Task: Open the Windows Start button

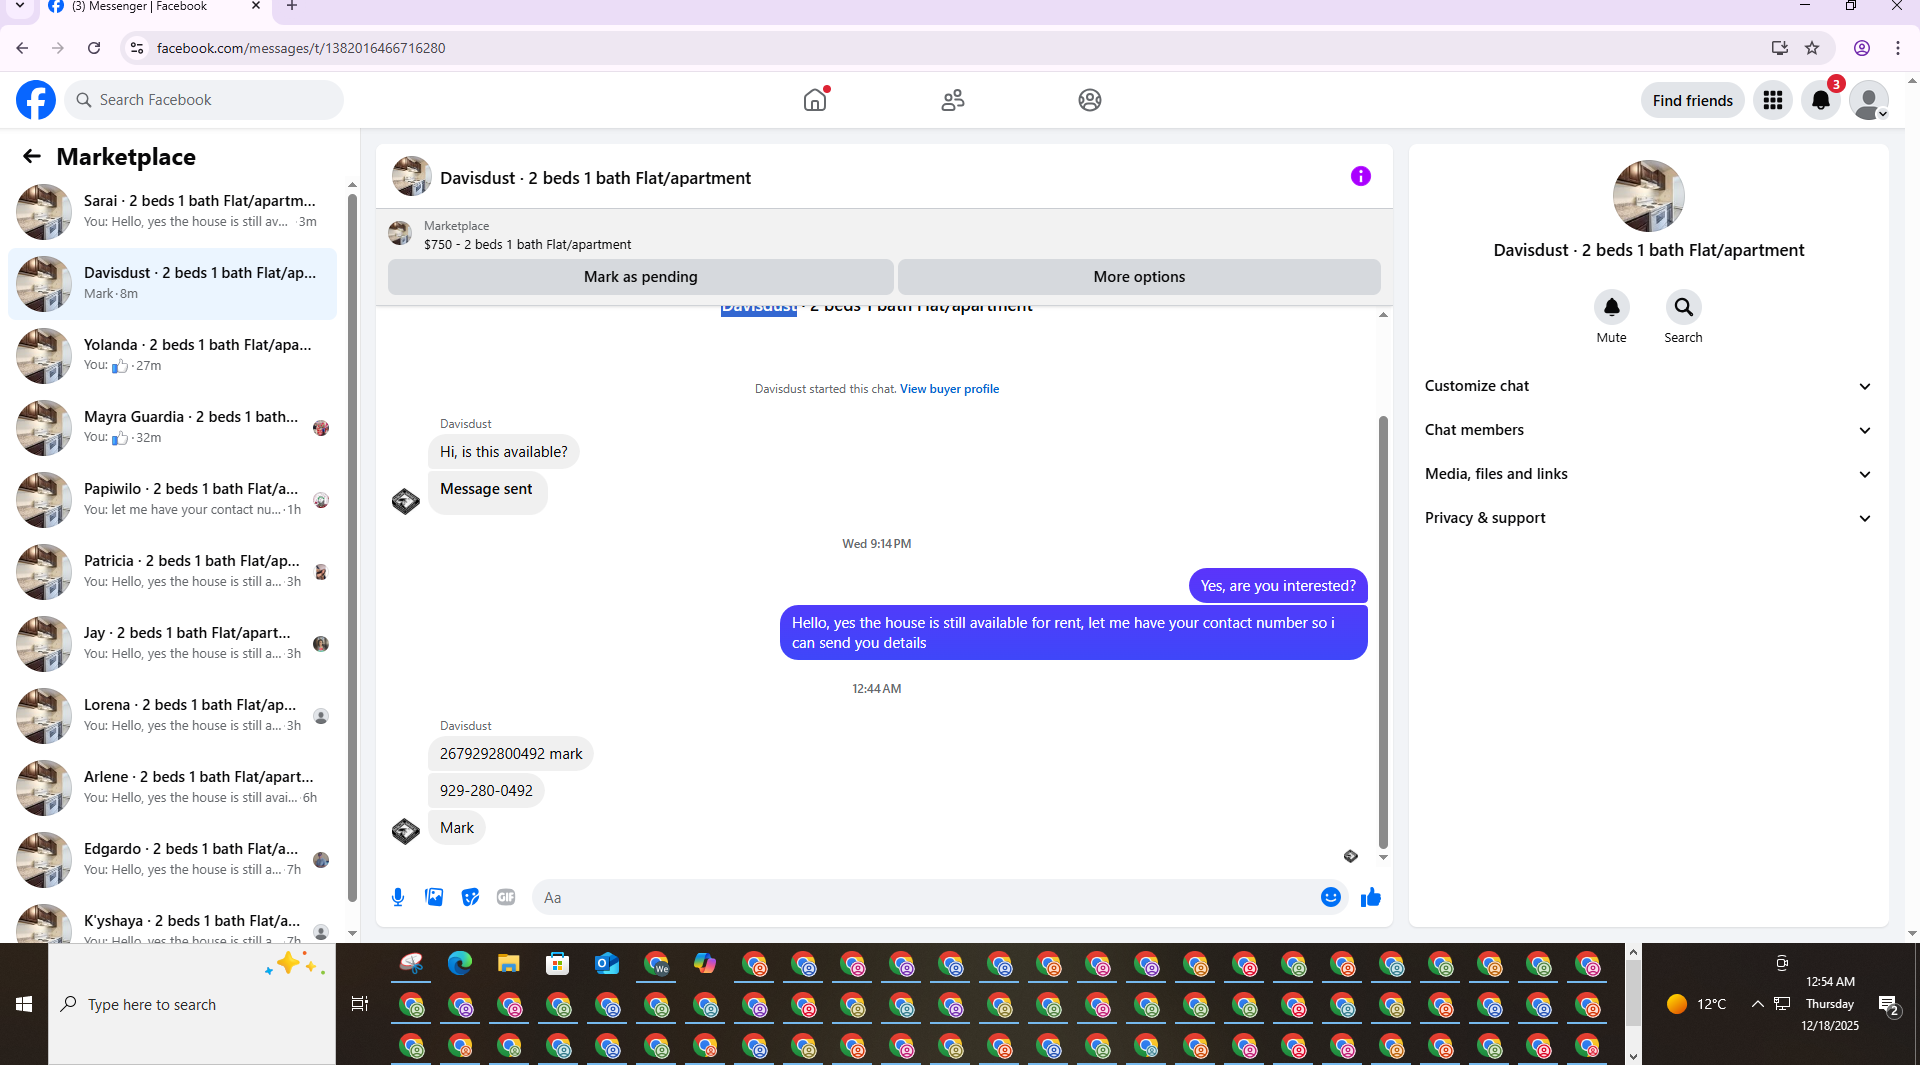Action: 24,1004
